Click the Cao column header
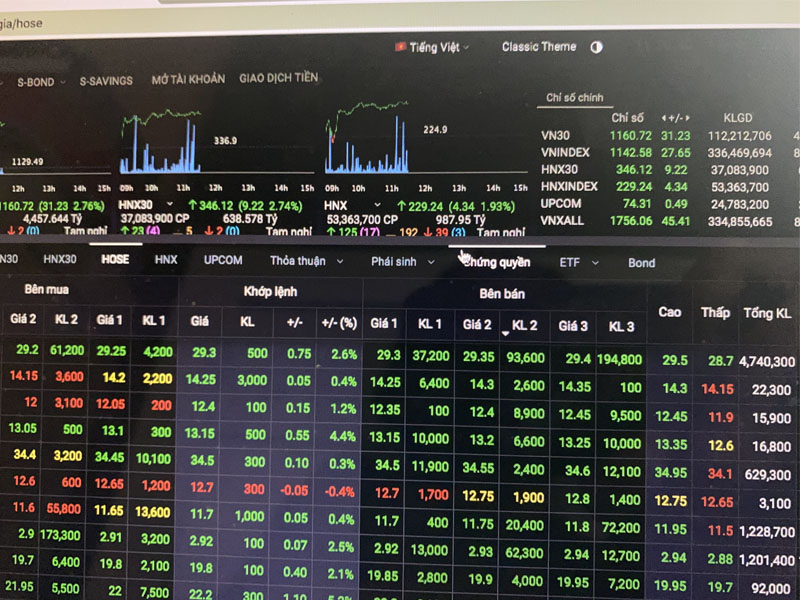This screenshot has width=800, height=600. (x=669, y=312)
